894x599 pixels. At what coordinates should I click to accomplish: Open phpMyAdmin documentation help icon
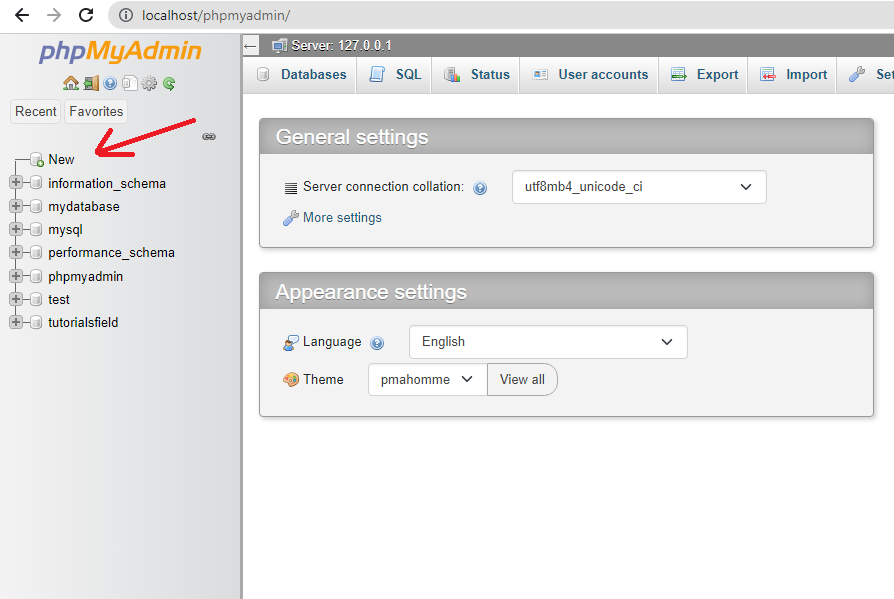coord(110,83)
